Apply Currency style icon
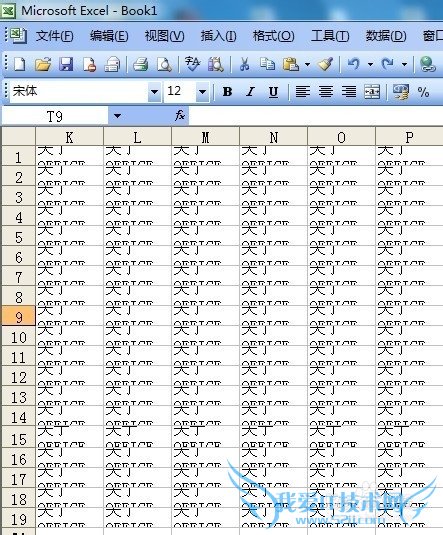 click(401, 91)
